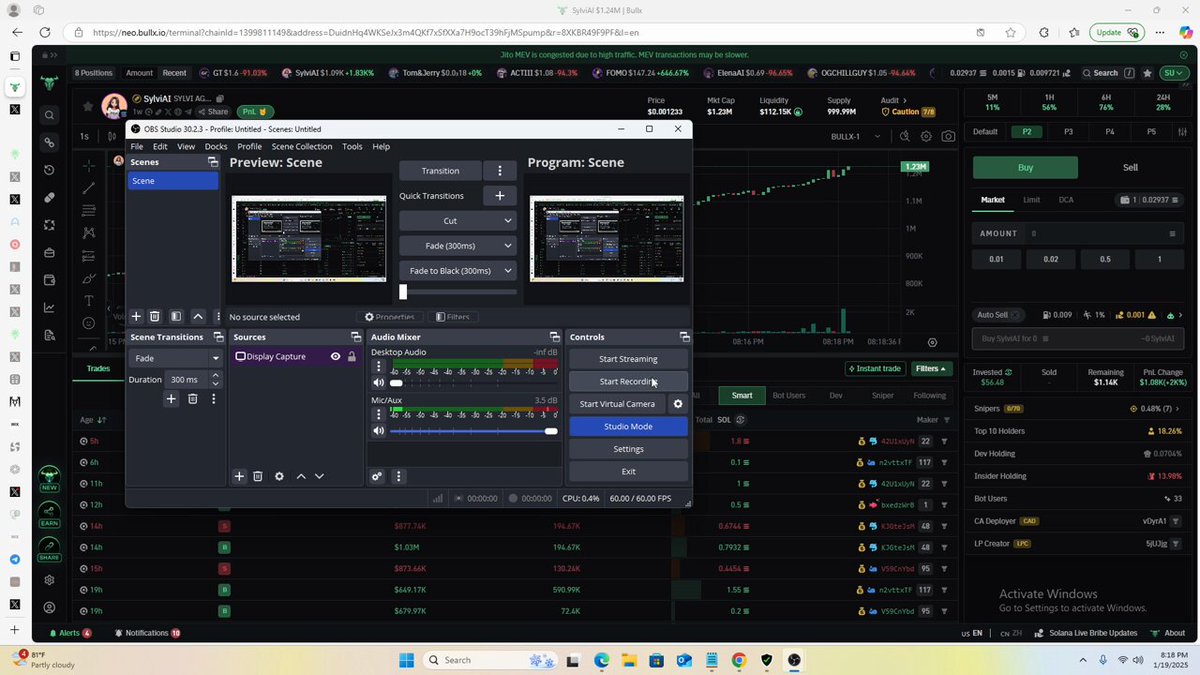Add a scene transition with plus icon
This screenshot has height=675, width=1200.
click(x=171, y=399)
